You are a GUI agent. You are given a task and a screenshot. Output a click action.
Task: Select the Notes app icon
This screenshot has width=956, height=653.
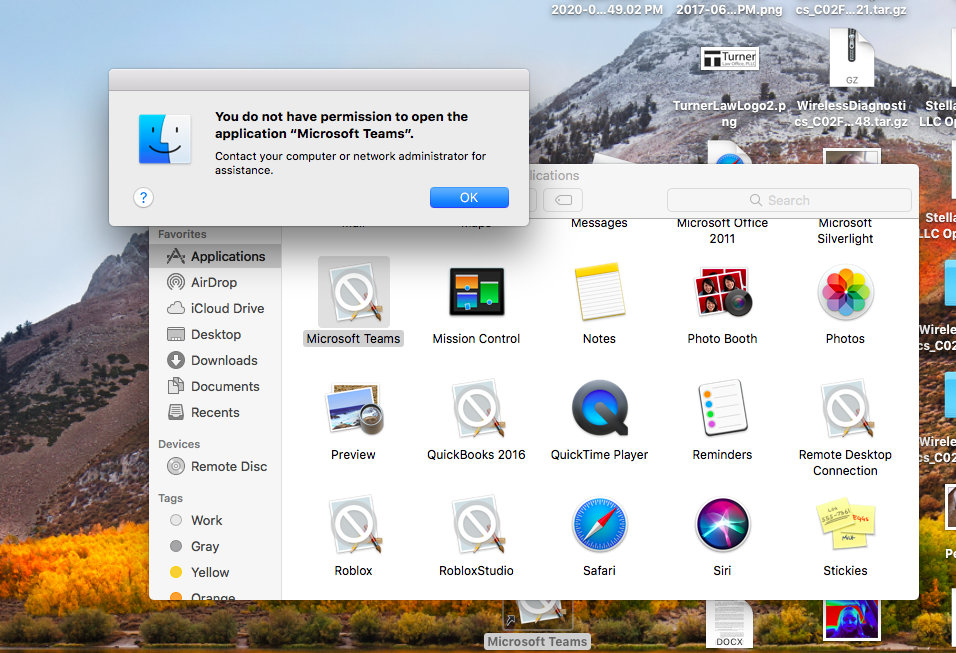click(600, 292)
